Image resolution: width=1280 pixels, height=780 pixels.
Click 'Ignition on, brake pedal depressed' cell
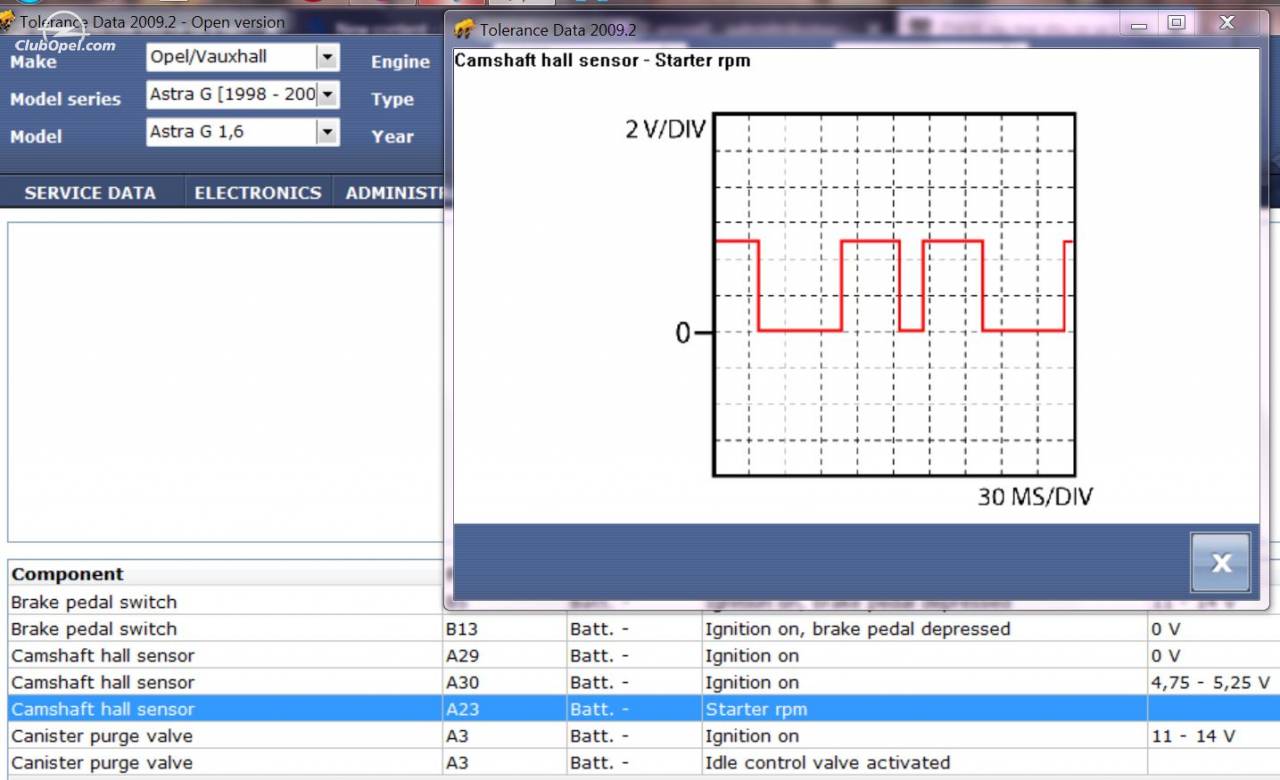pos(924,629)
